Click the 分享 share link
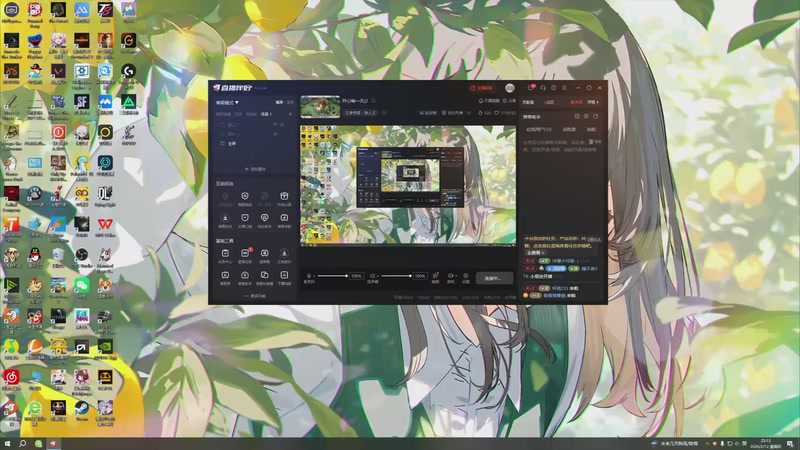The height and width of the screenshot is (450, 800). 509,101
